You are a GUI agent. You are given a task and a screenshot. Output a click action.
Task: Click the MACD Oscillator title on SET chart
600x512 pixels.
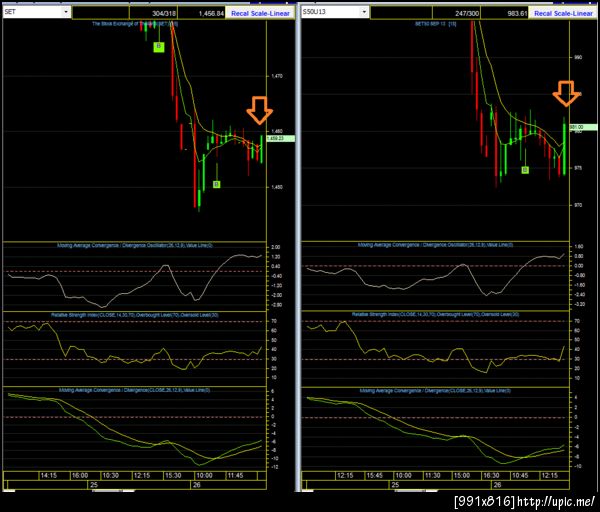[135, 245]
